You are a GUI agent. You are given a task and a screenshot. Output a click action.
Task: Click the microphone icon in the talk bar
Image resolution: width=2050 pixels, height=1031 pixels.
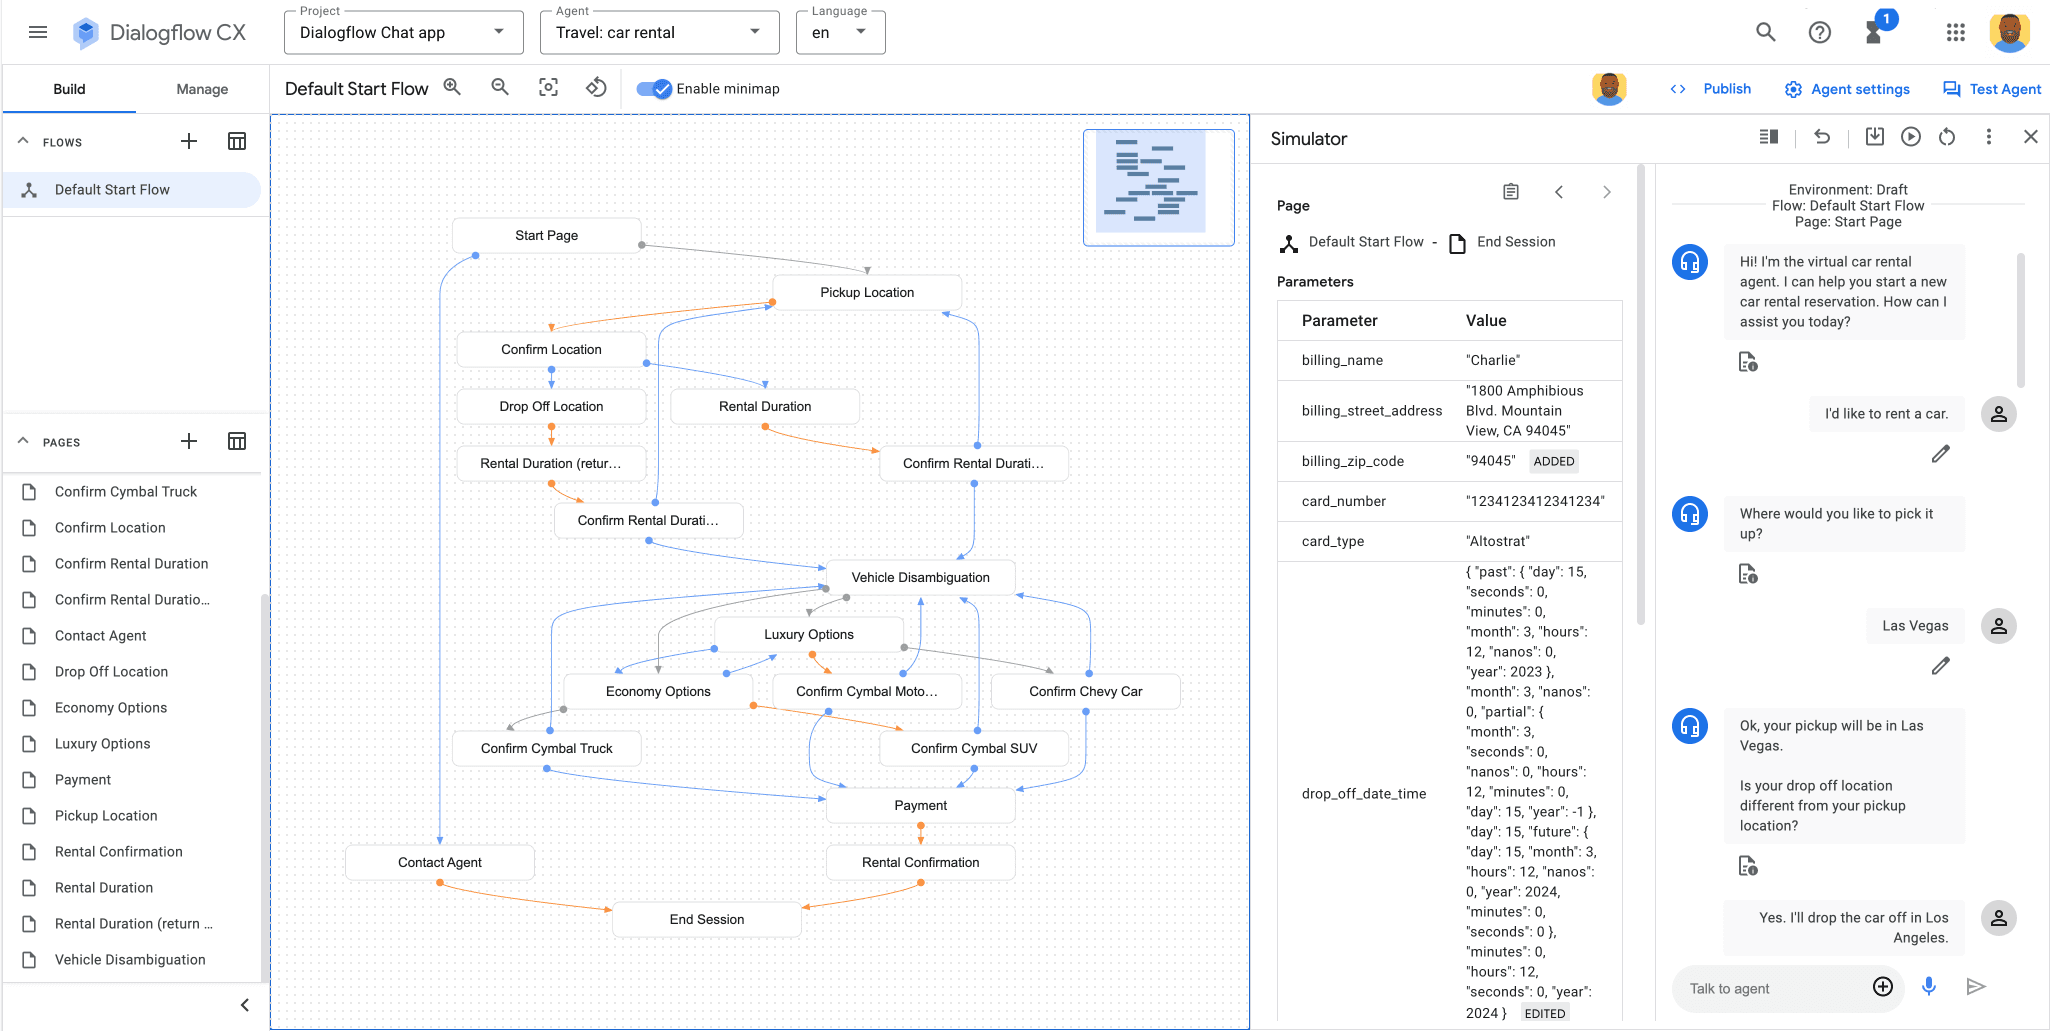(1929, 987)
